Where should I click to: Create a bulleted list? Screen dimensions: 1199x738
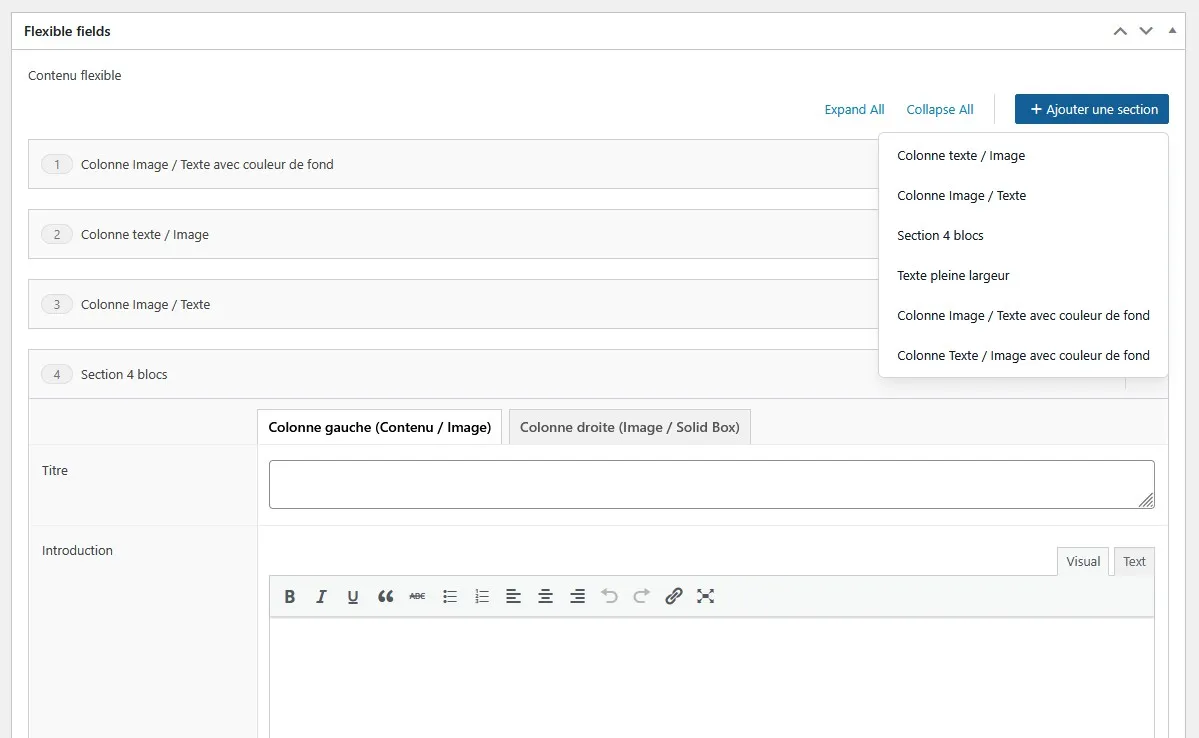coord(450,597)
